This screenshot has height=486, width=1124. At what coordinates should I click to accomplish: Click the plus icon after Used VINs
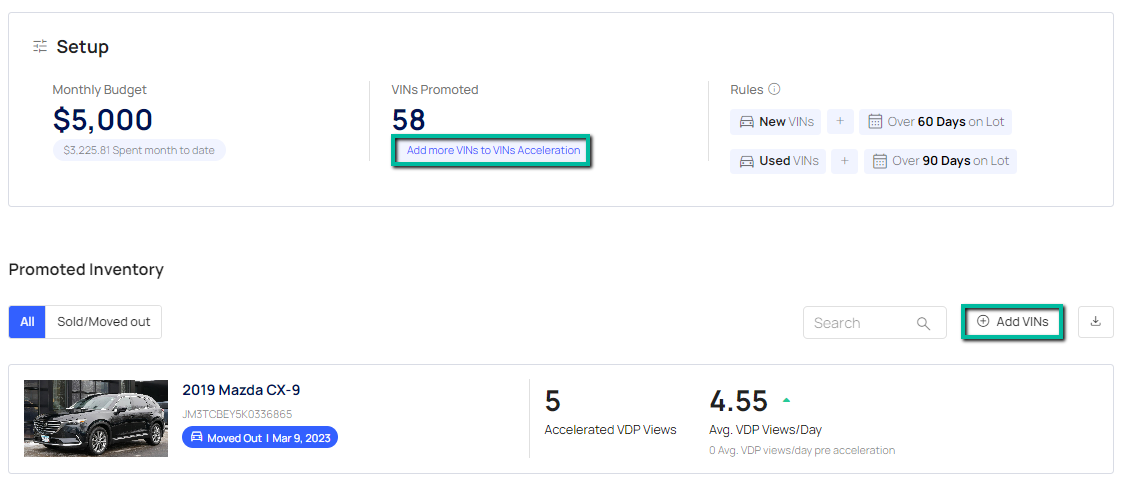(x=844, y=161)
